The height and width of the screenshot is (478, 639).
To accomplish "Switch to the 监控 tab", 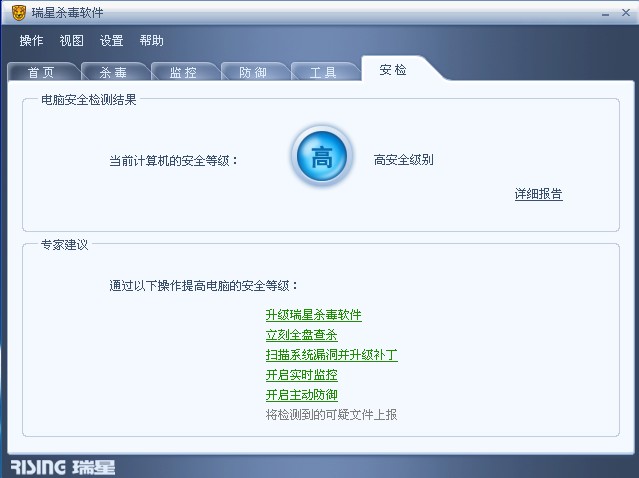I will point(183,72).
